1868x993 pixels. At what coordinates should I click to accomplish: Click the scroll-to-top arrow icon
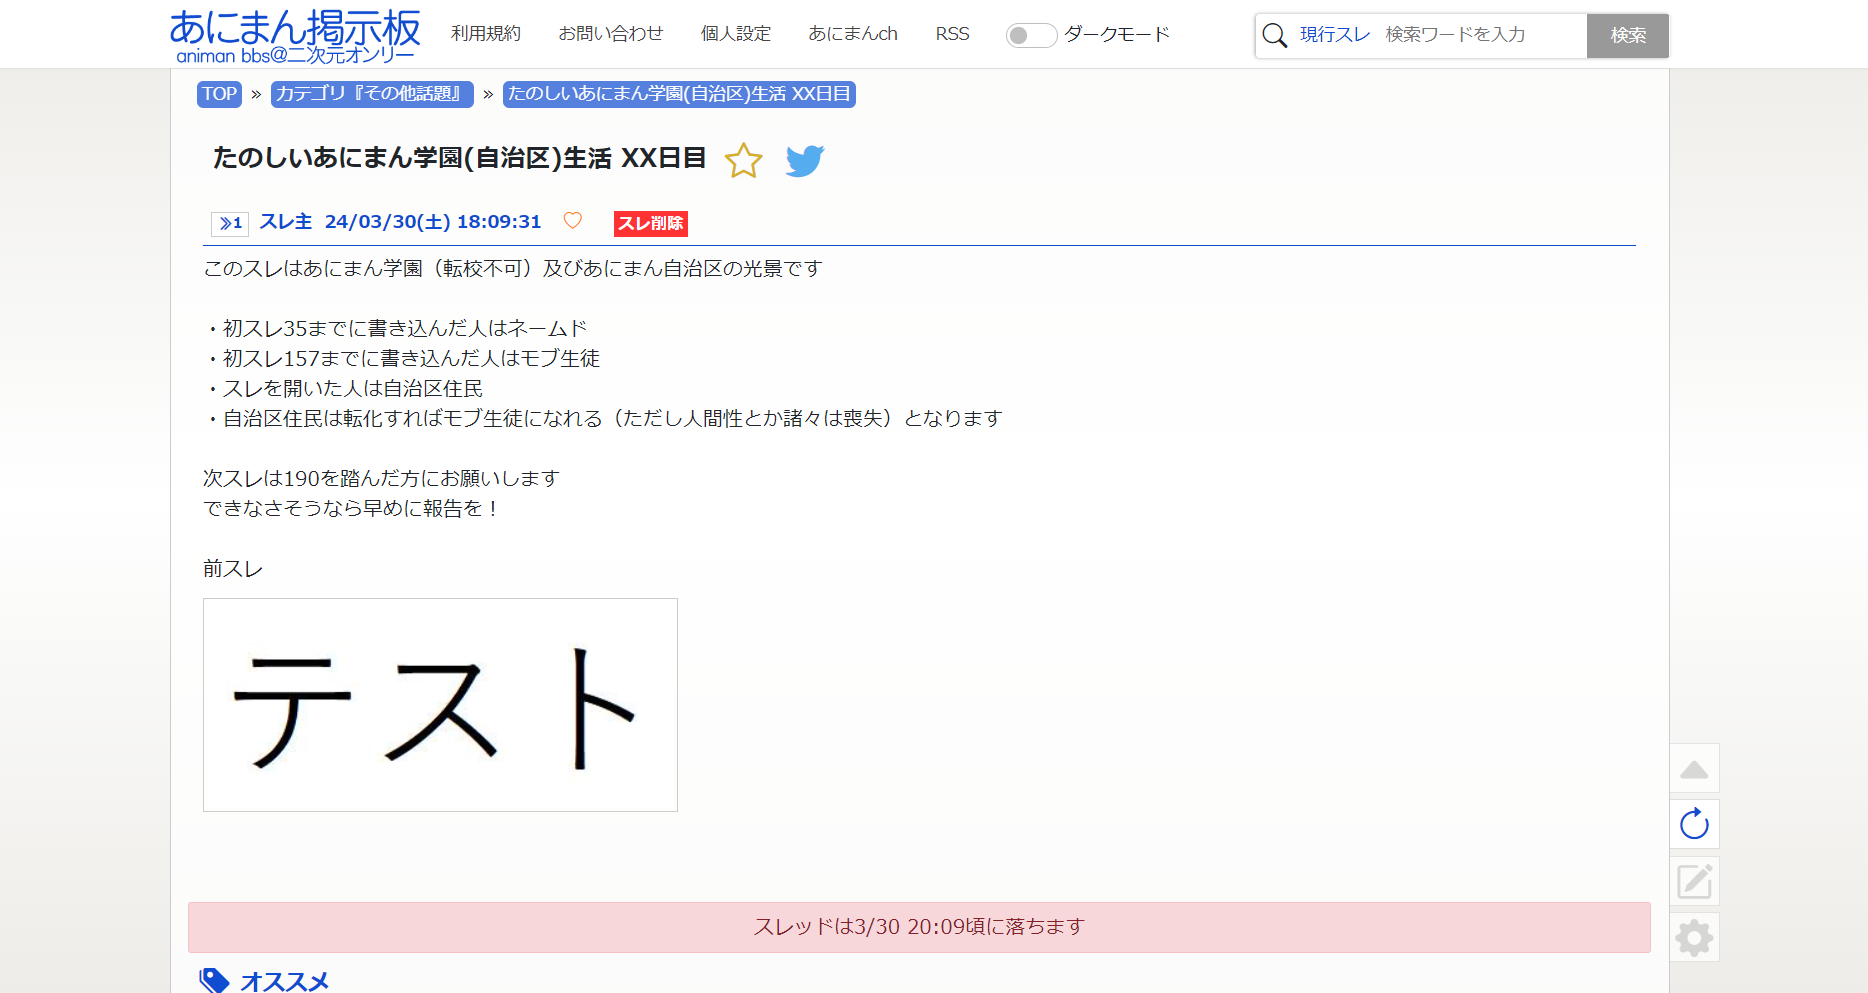pos(1694,769)
